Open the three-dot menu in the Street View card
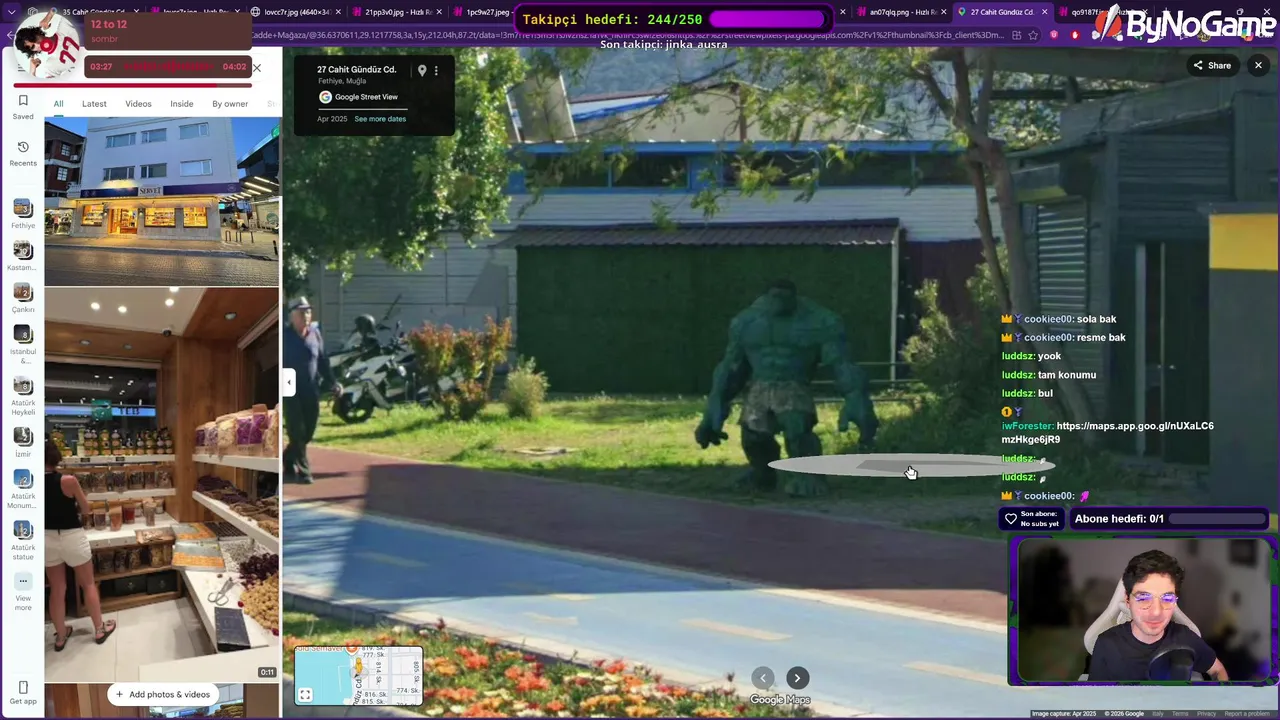This screenshot has width=1280, height=720. 436,71
